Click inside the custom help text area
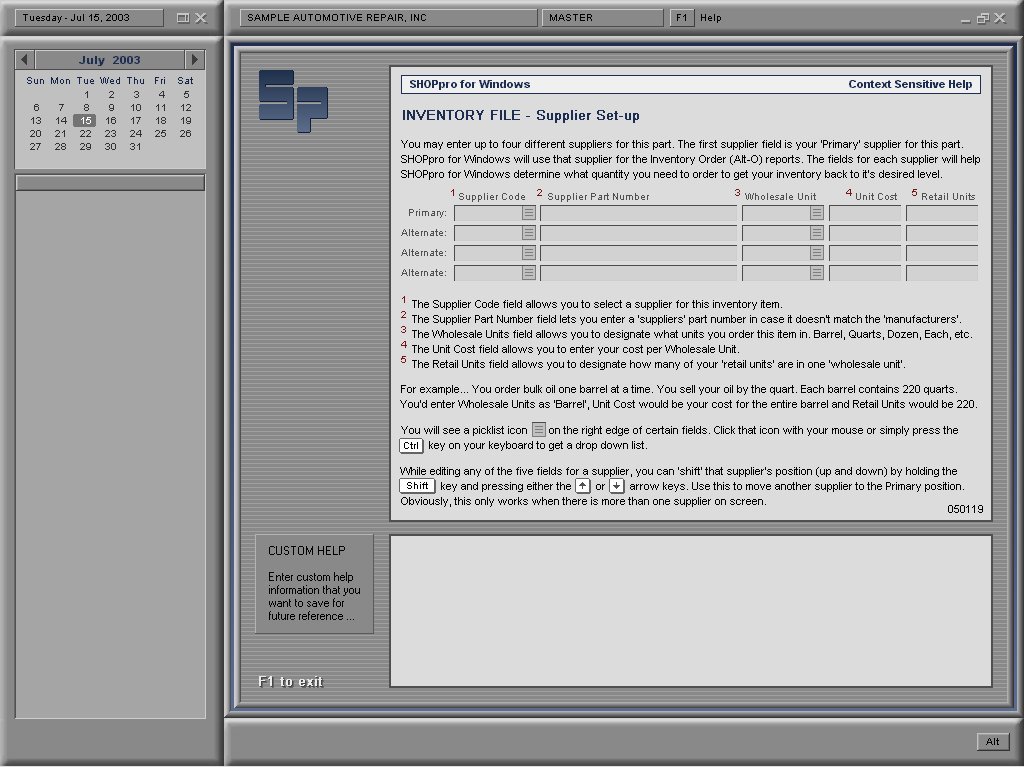 (691, 611)
